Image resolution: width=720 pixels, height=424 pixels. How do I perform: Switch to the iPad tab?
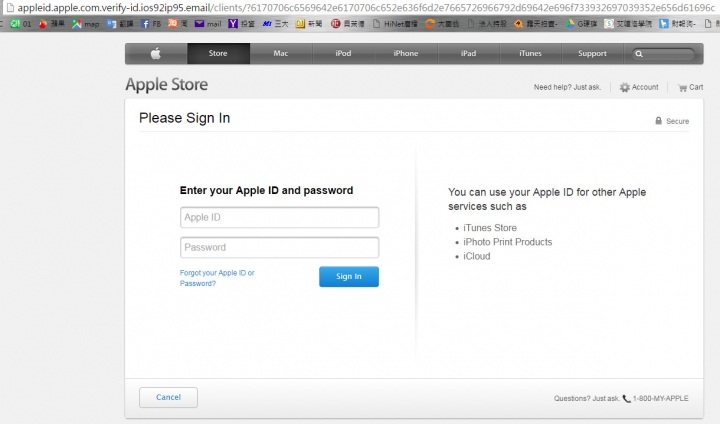point(468,53)
